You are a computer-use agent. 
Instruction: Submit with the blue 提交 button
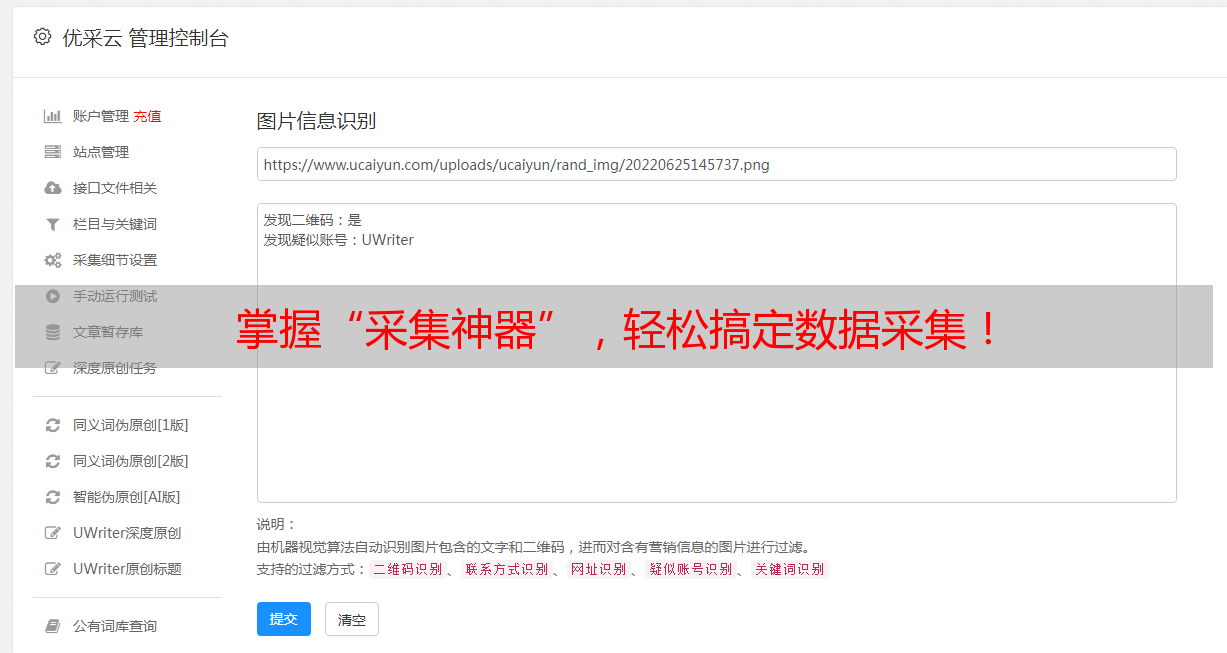click(x=284, y=619)
